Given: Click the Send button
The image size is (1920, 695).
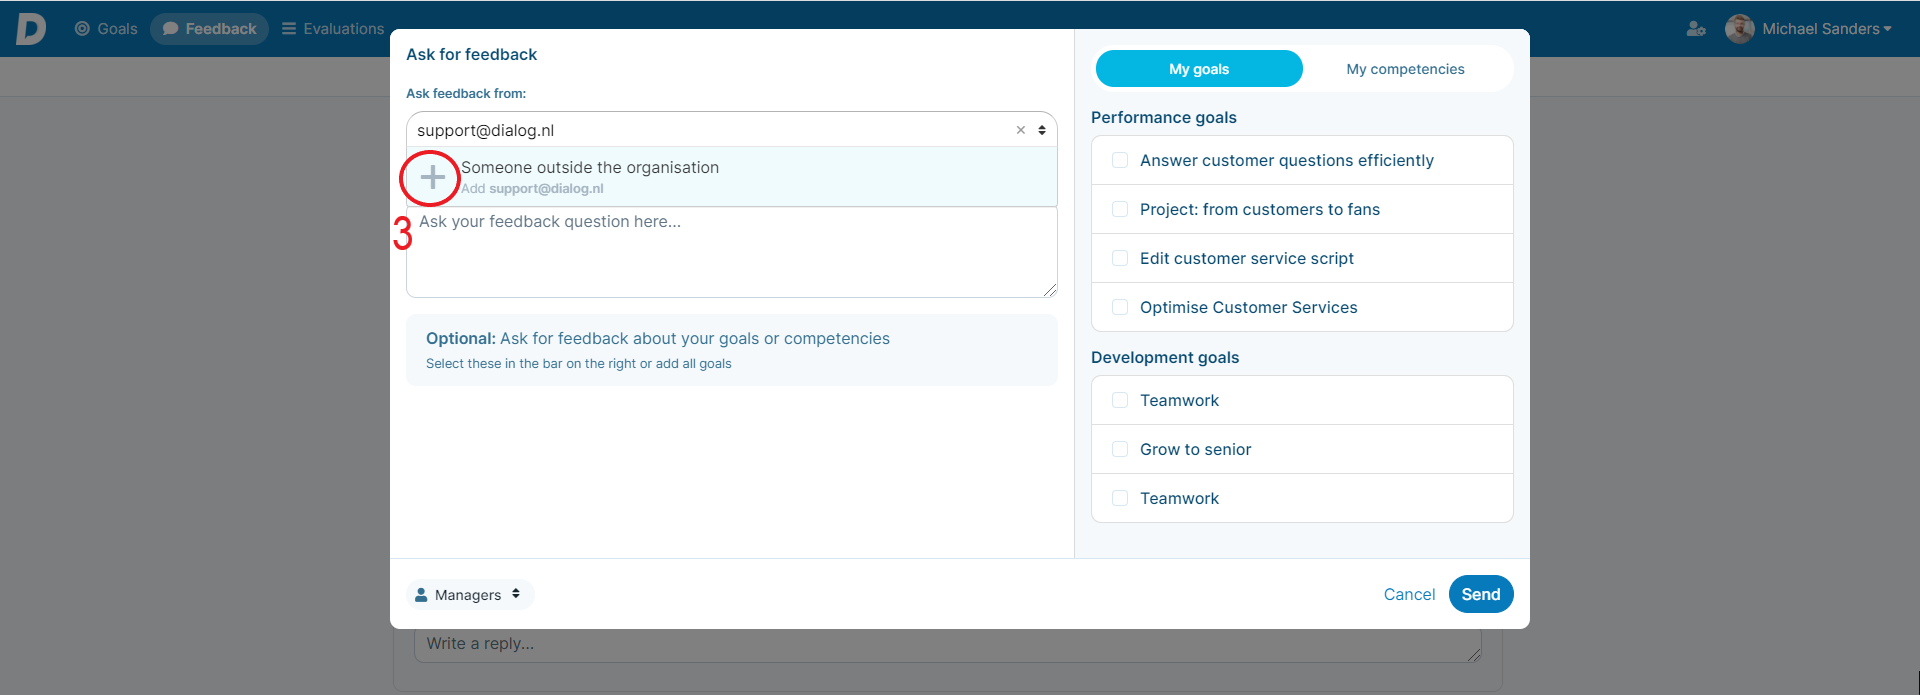Looking at the screenshot, I should coord(1481,594).
